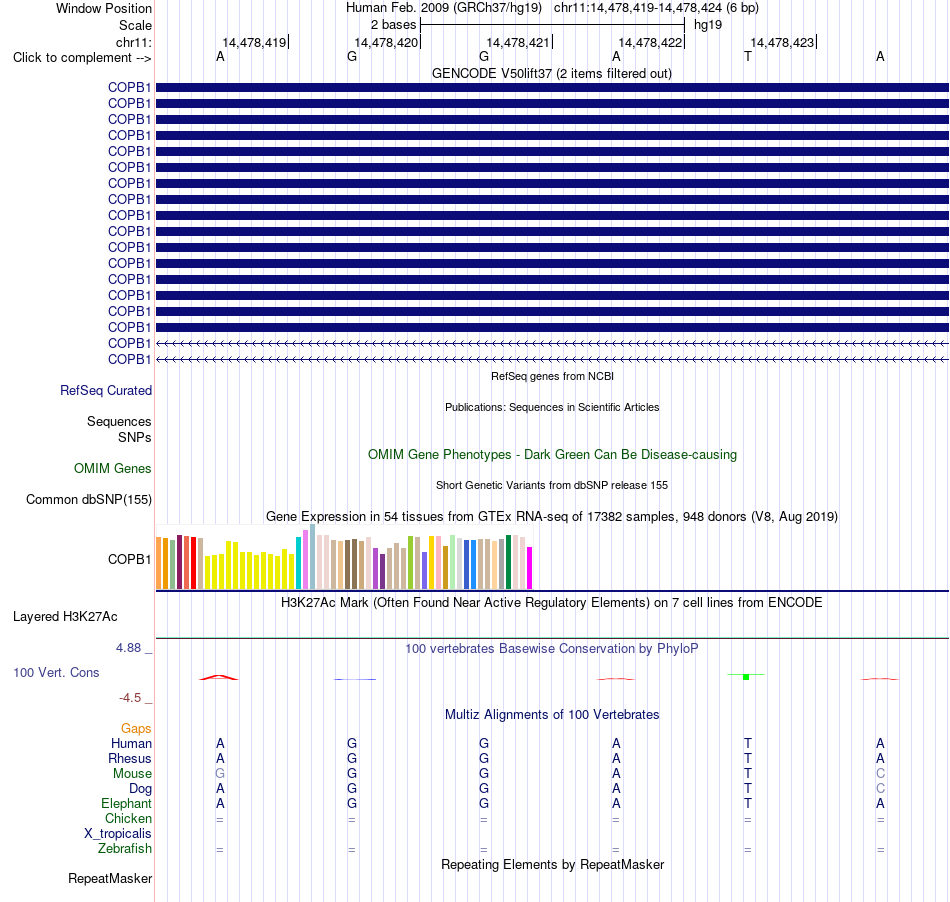The height and width of the screenshot is (902, 950).
Task: Click the 100 Vert. Cons label
Action: [x=56, y=672]
